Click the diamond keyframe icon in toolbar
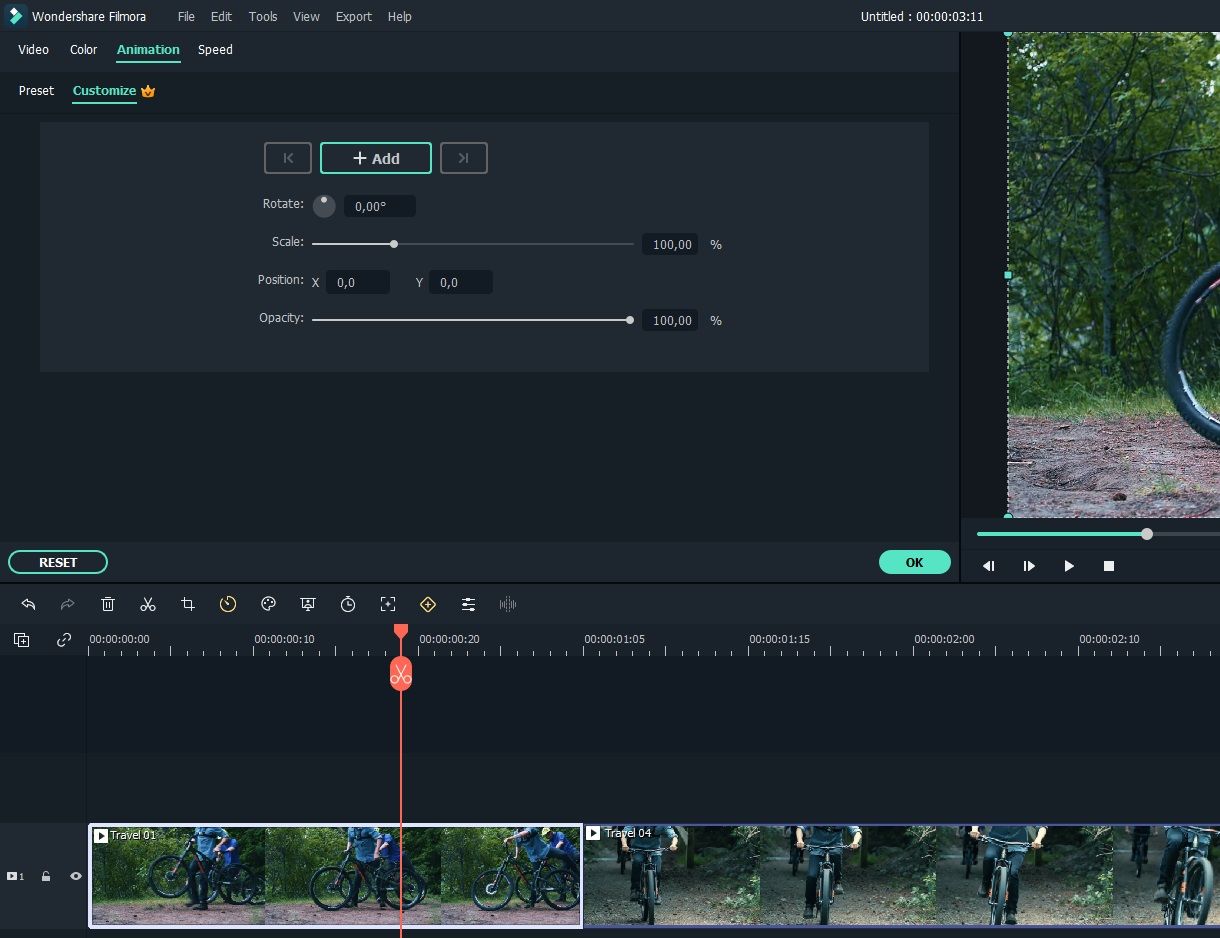1220x938 pixels. [428, 604]
